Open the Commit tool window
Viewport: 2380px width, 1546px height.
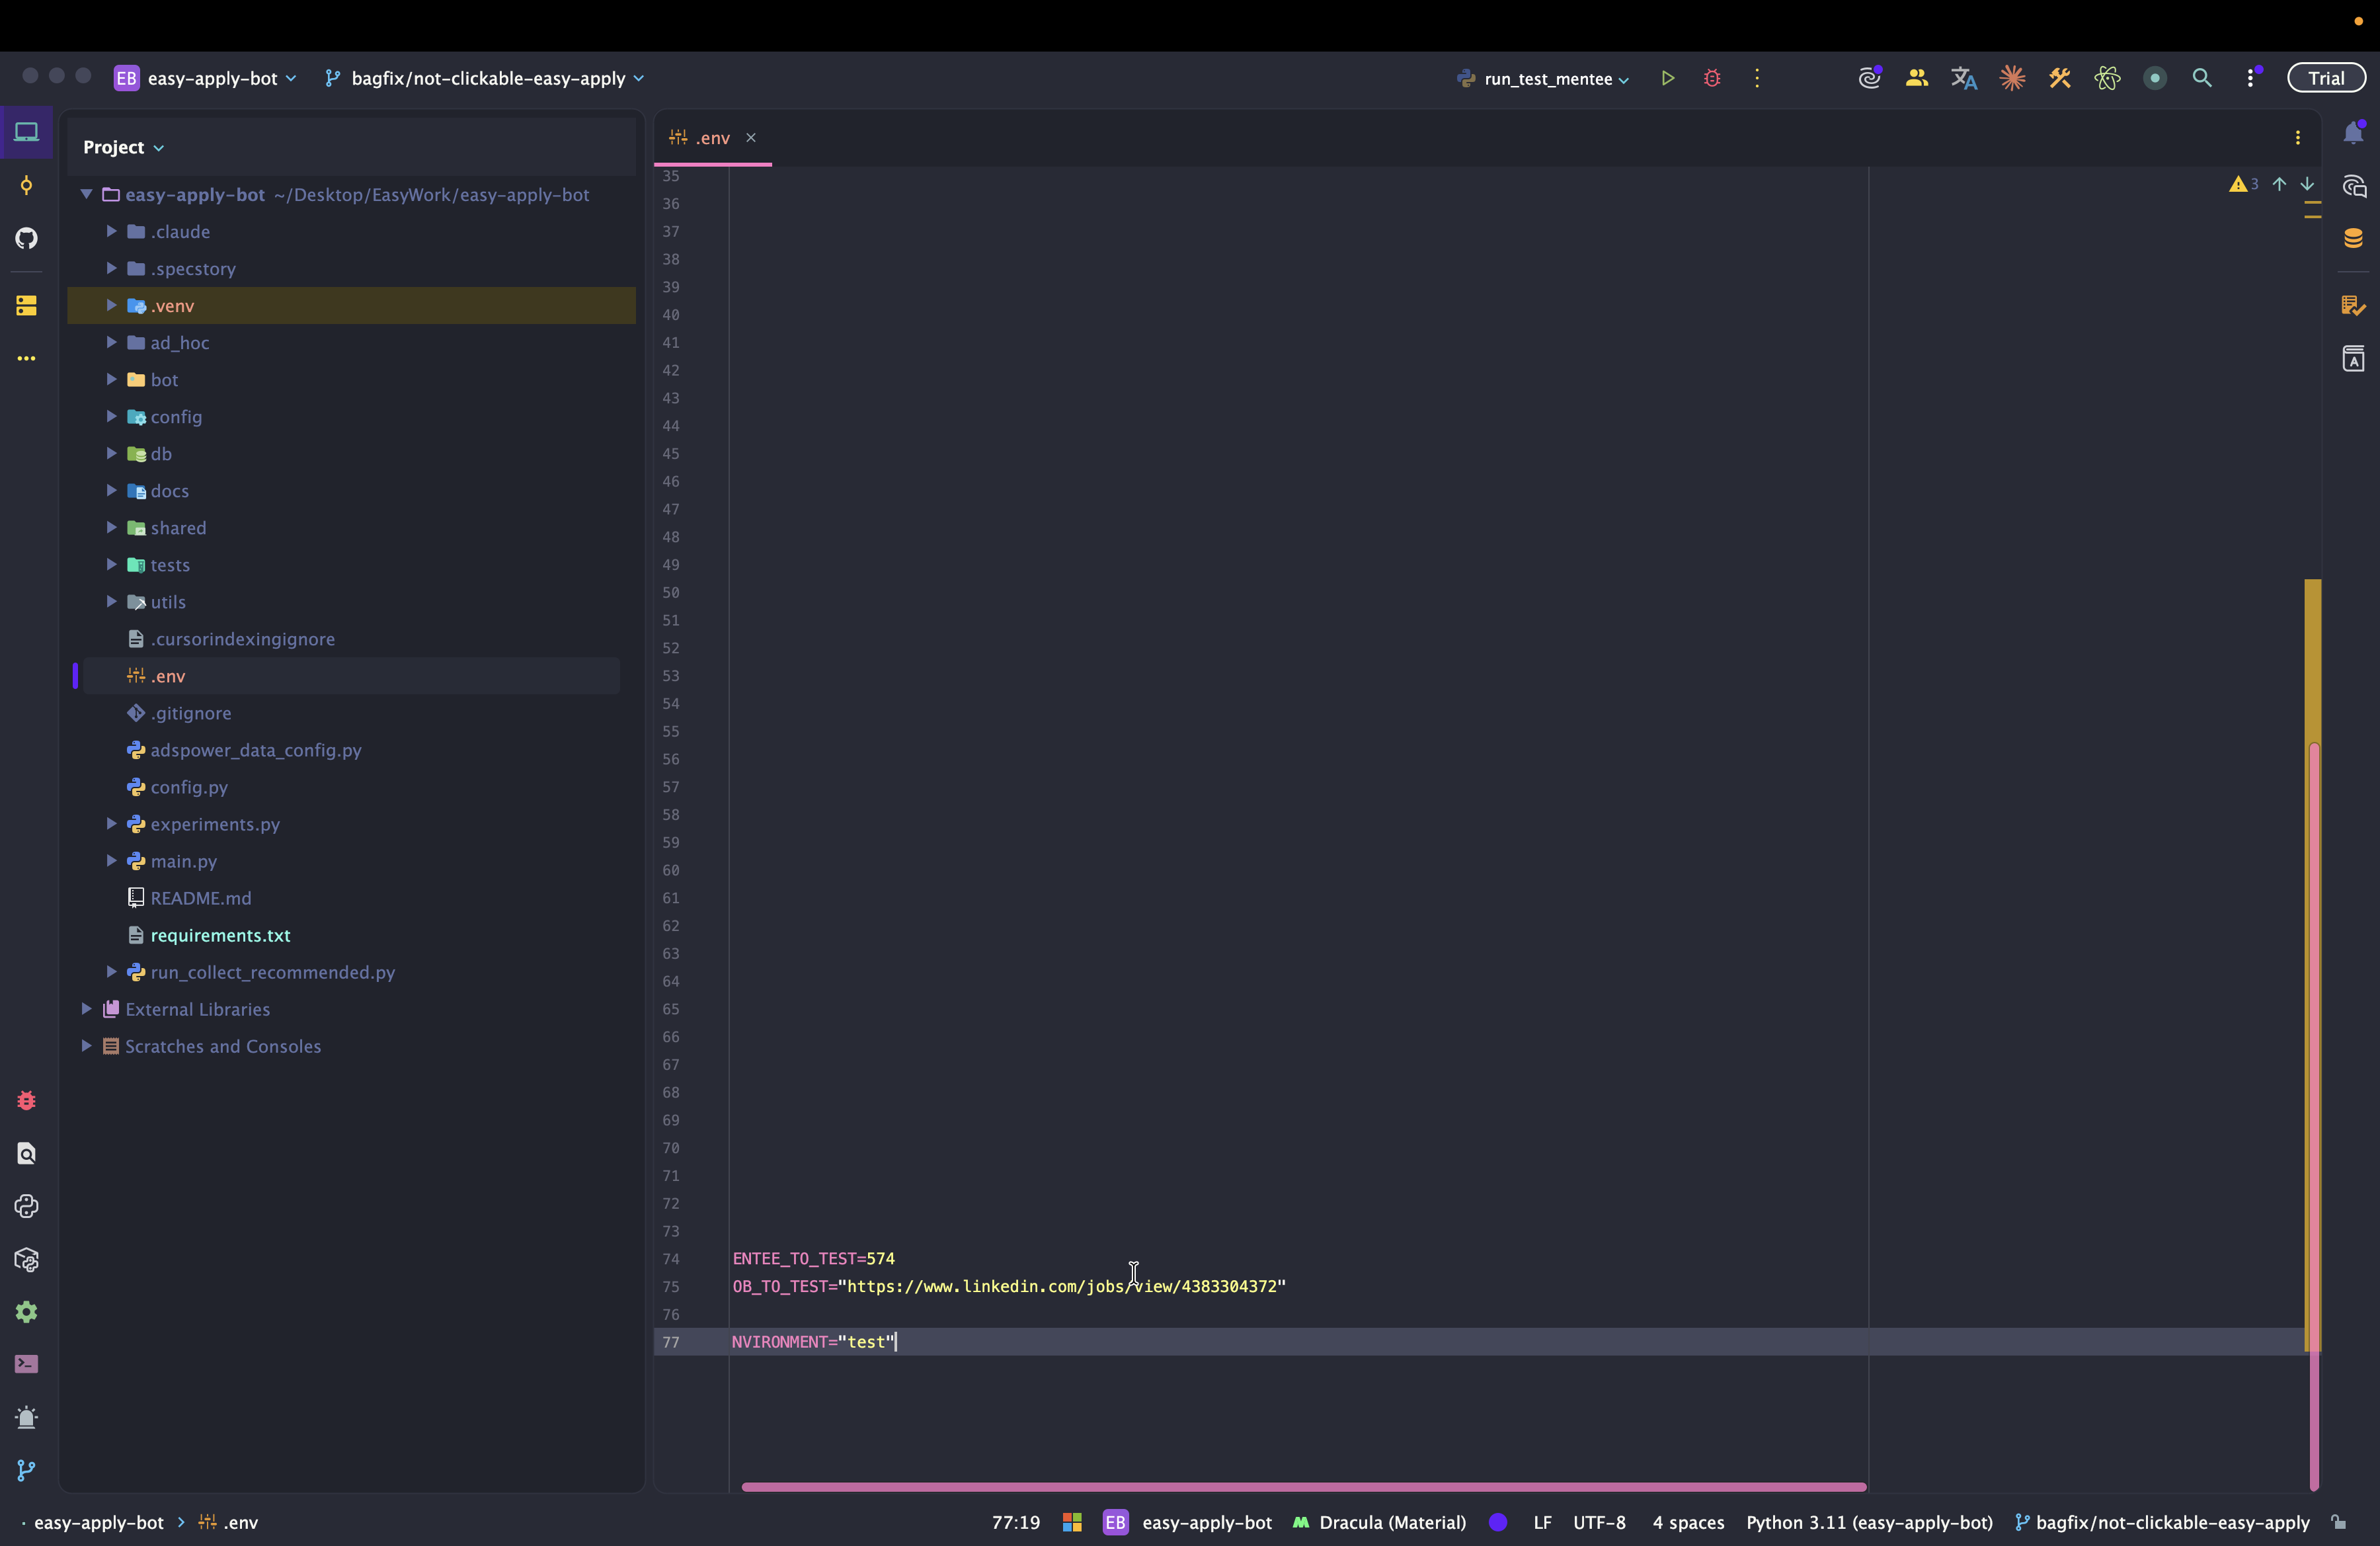coord(27,185)
